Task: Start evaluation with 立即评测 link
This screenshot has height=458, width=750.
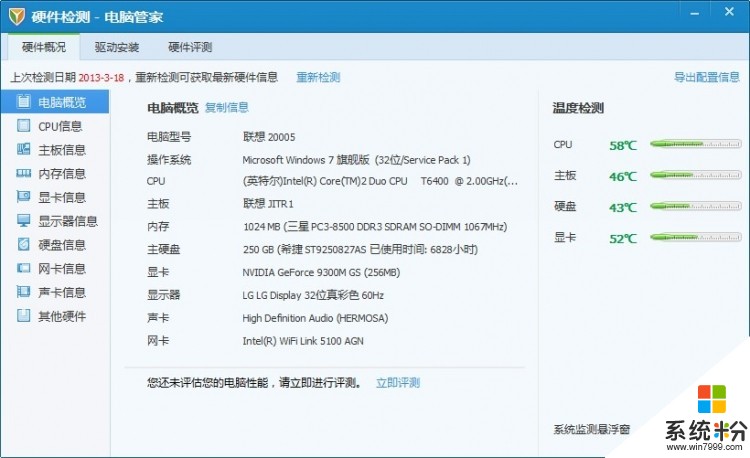Action: (x=398, y=383)
